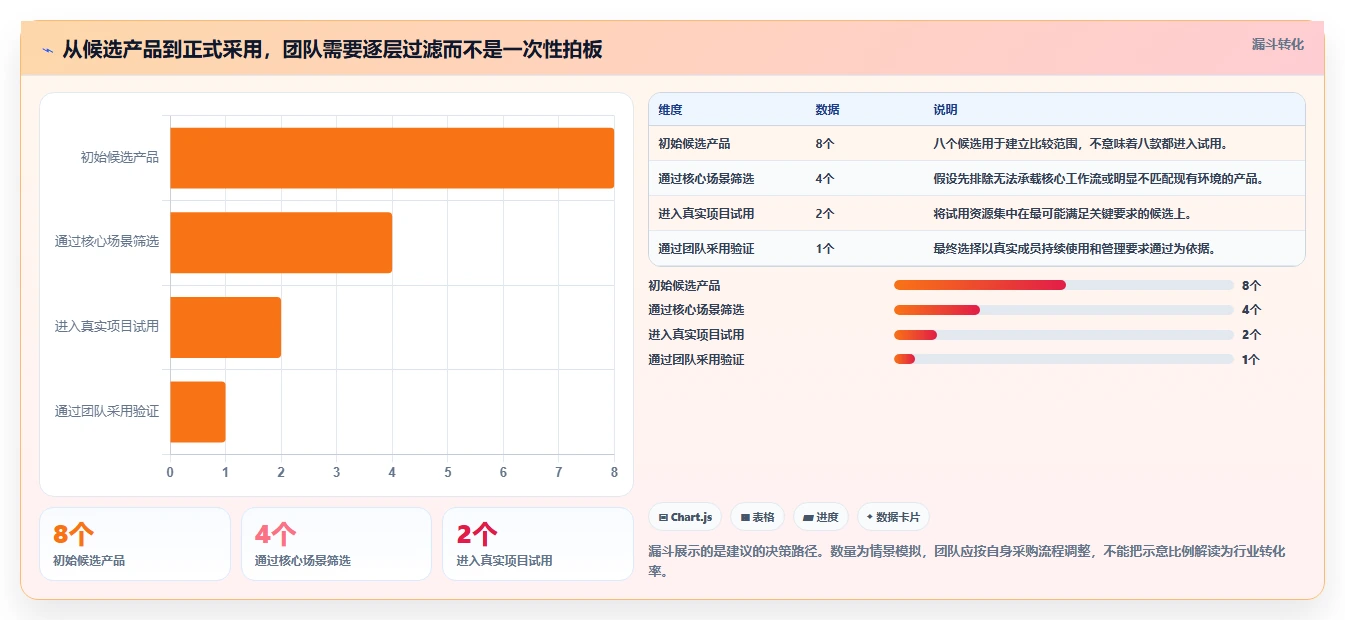
Task: Click table cell 进入真实项目试用
Action: tap(706, 214)
